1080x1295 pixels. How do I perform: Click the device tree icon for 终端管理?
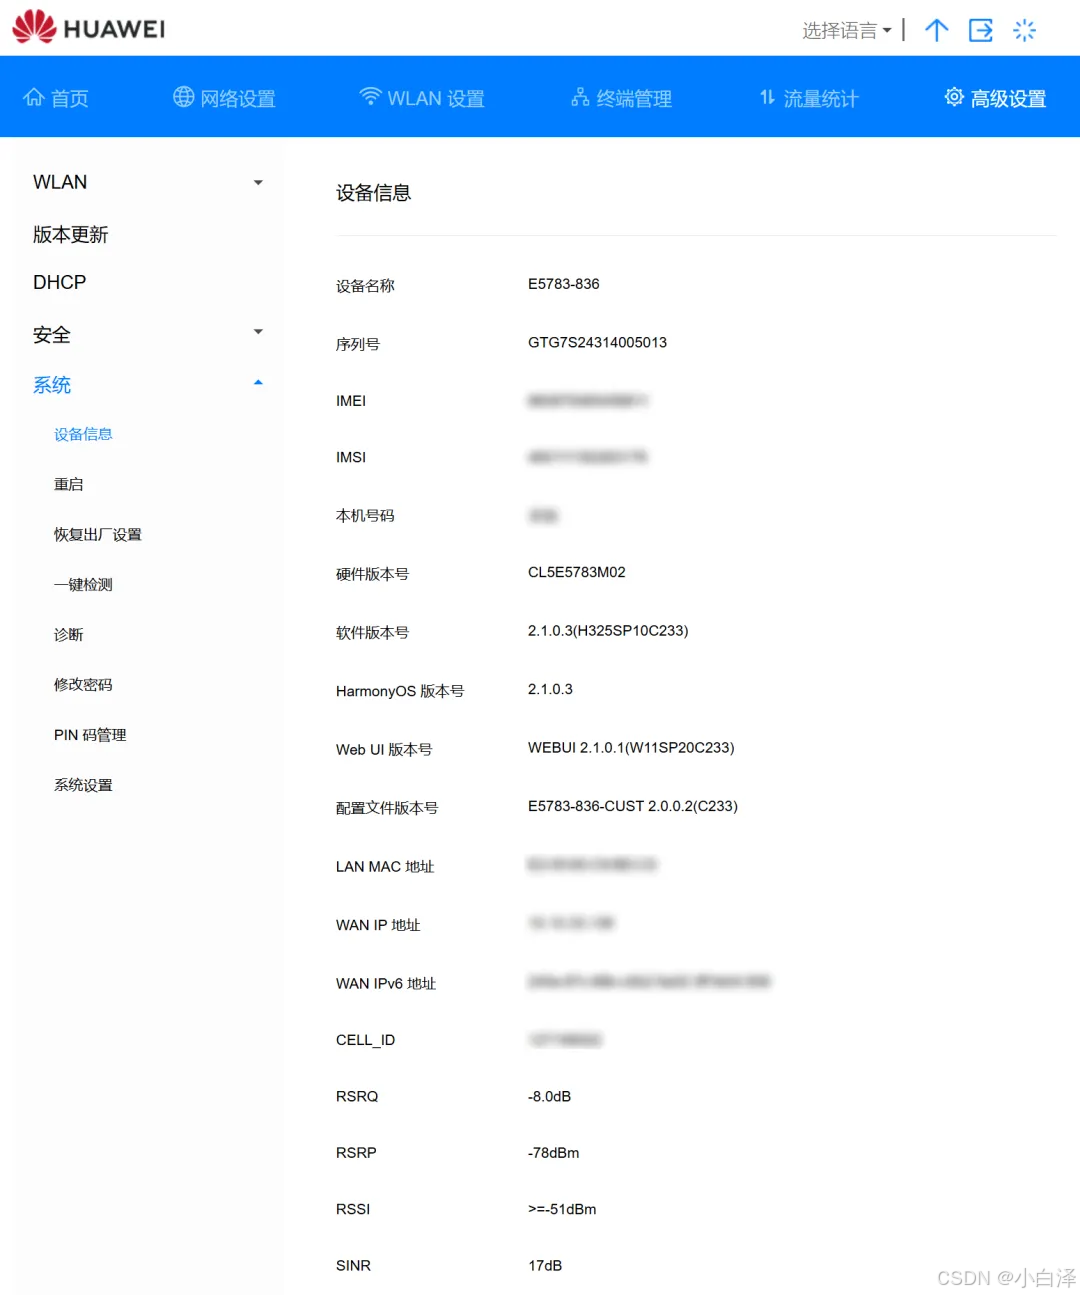click(x=580, y=97)
